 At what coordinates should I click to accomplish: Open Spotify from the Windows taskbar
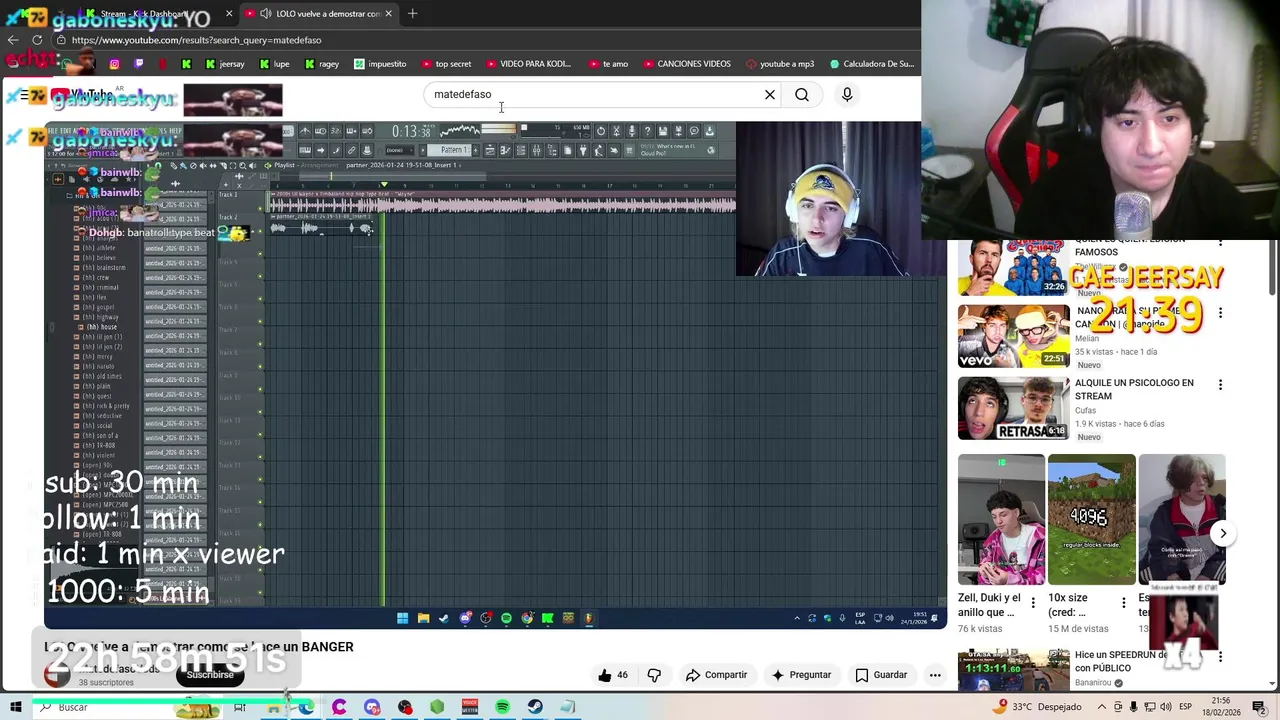502,707
